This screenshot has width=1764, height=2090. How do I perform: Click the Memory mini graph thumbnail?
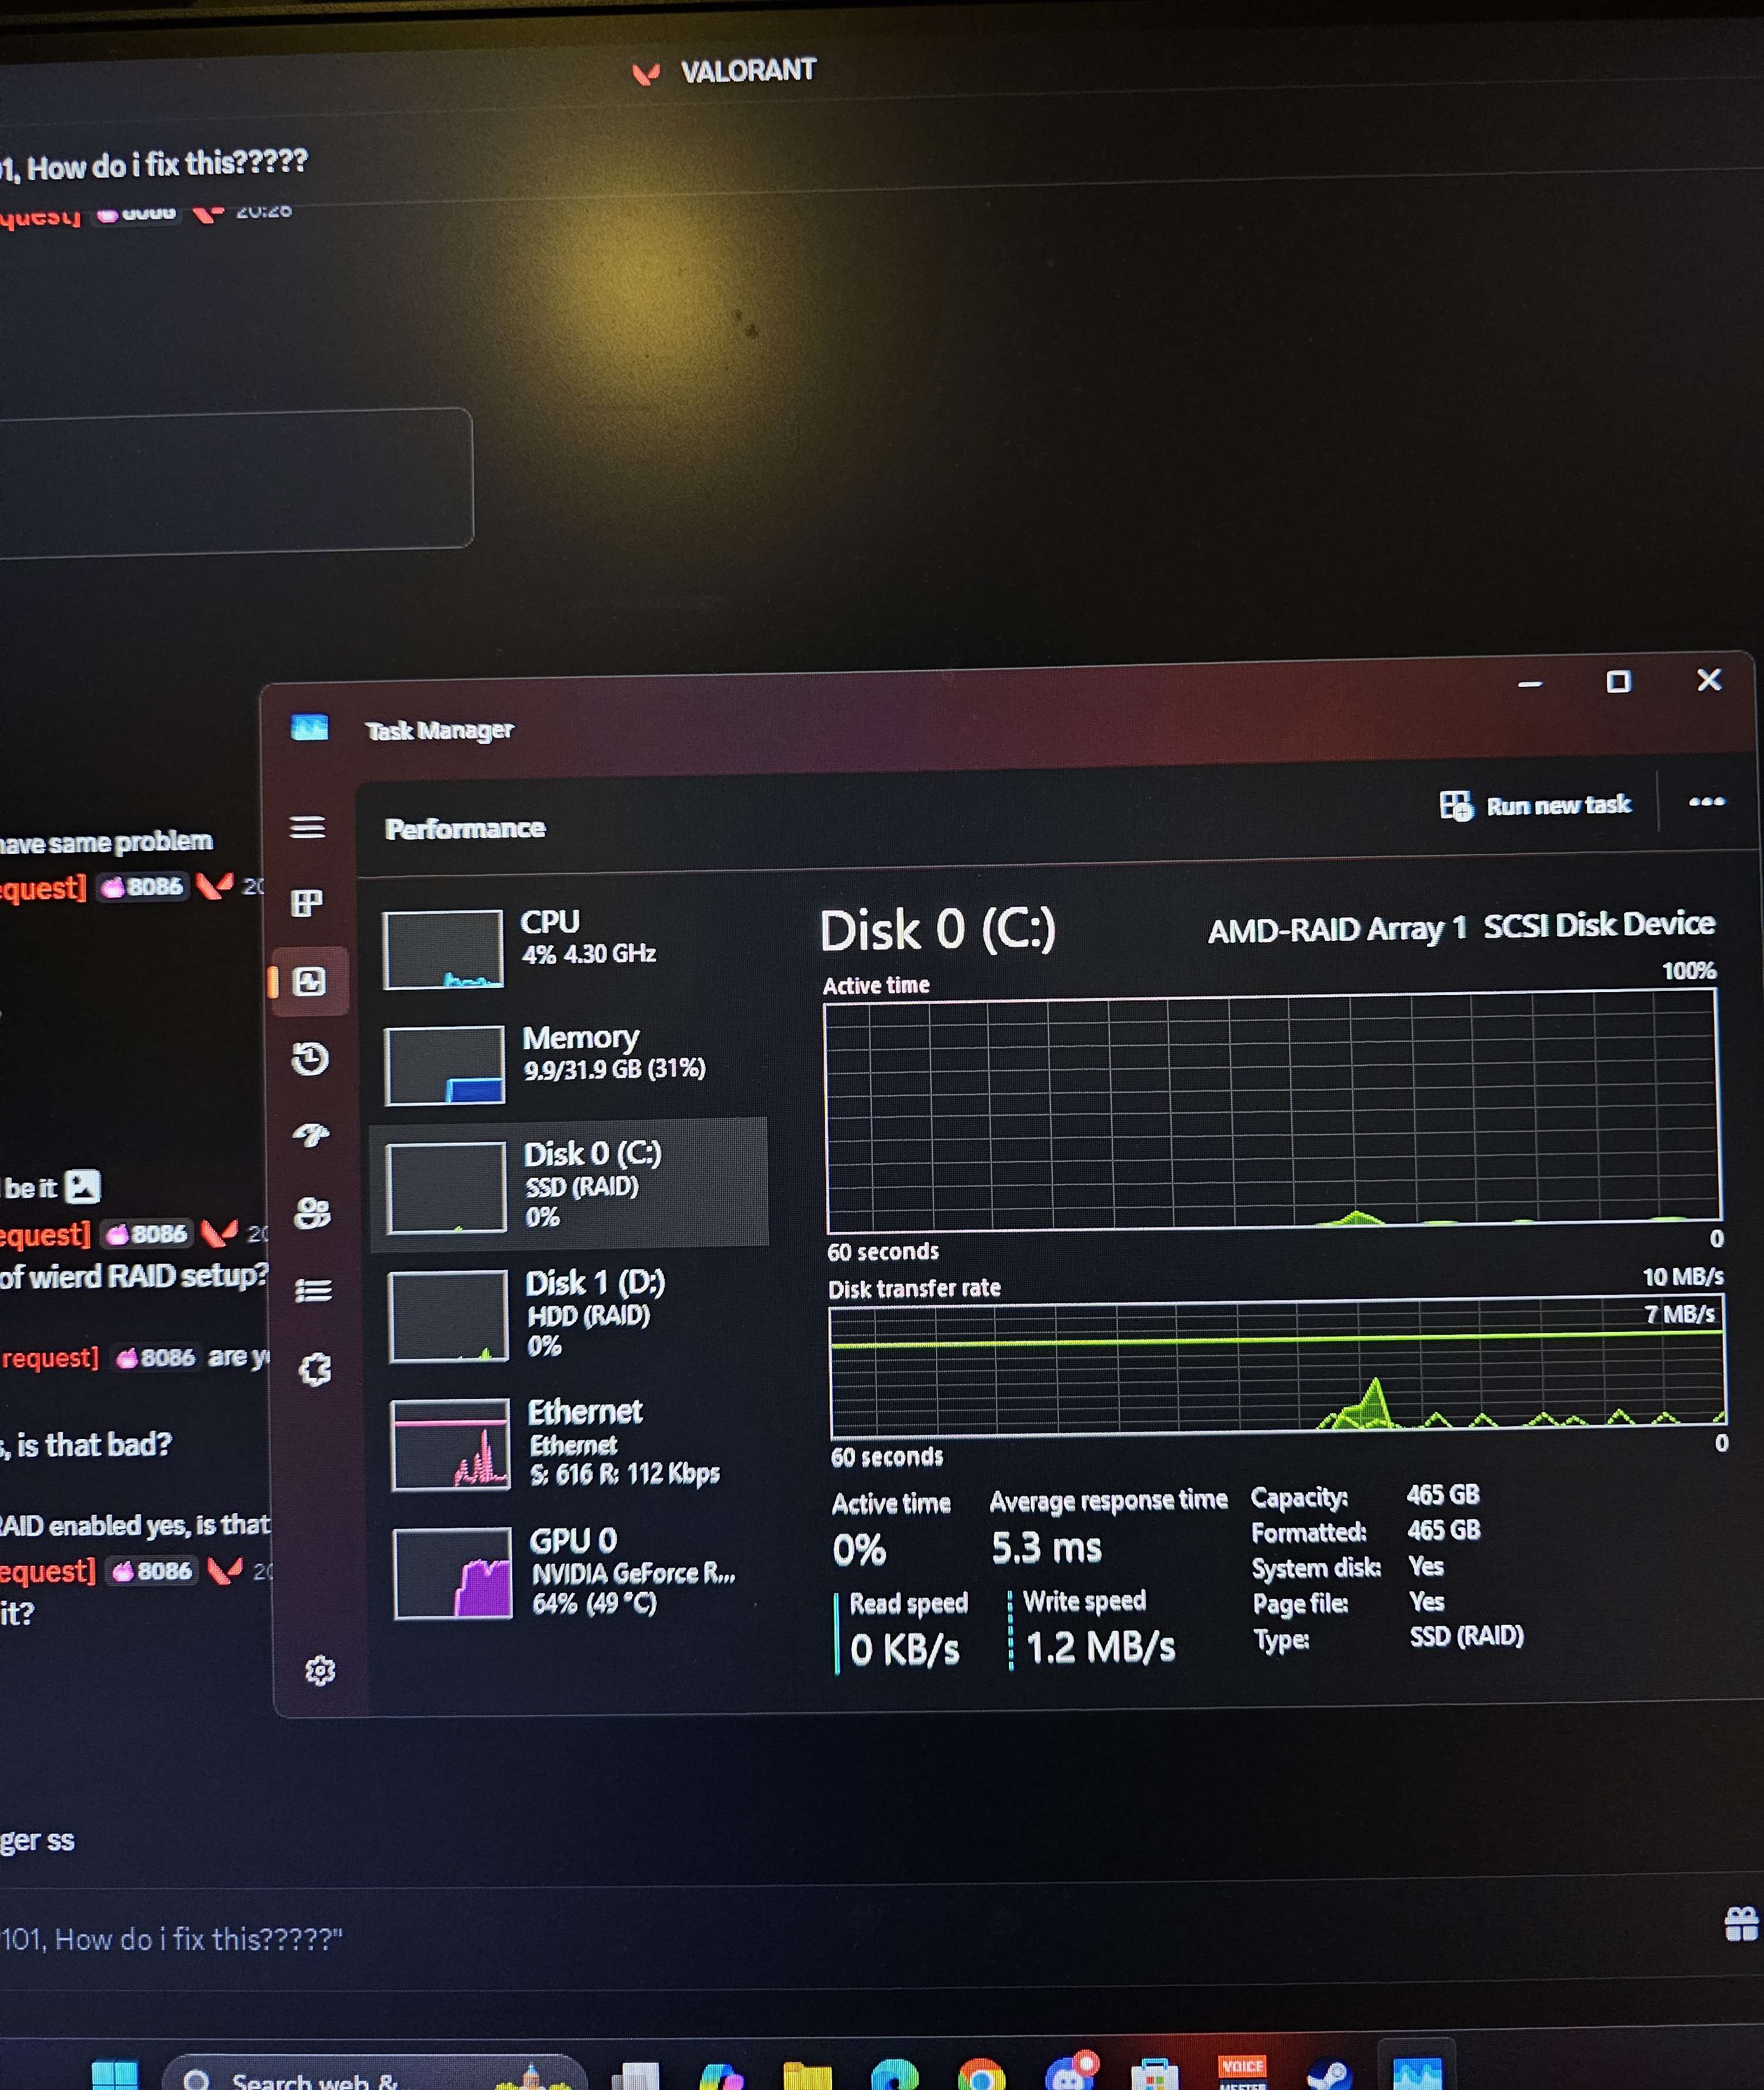click(x=444, y=1065)
